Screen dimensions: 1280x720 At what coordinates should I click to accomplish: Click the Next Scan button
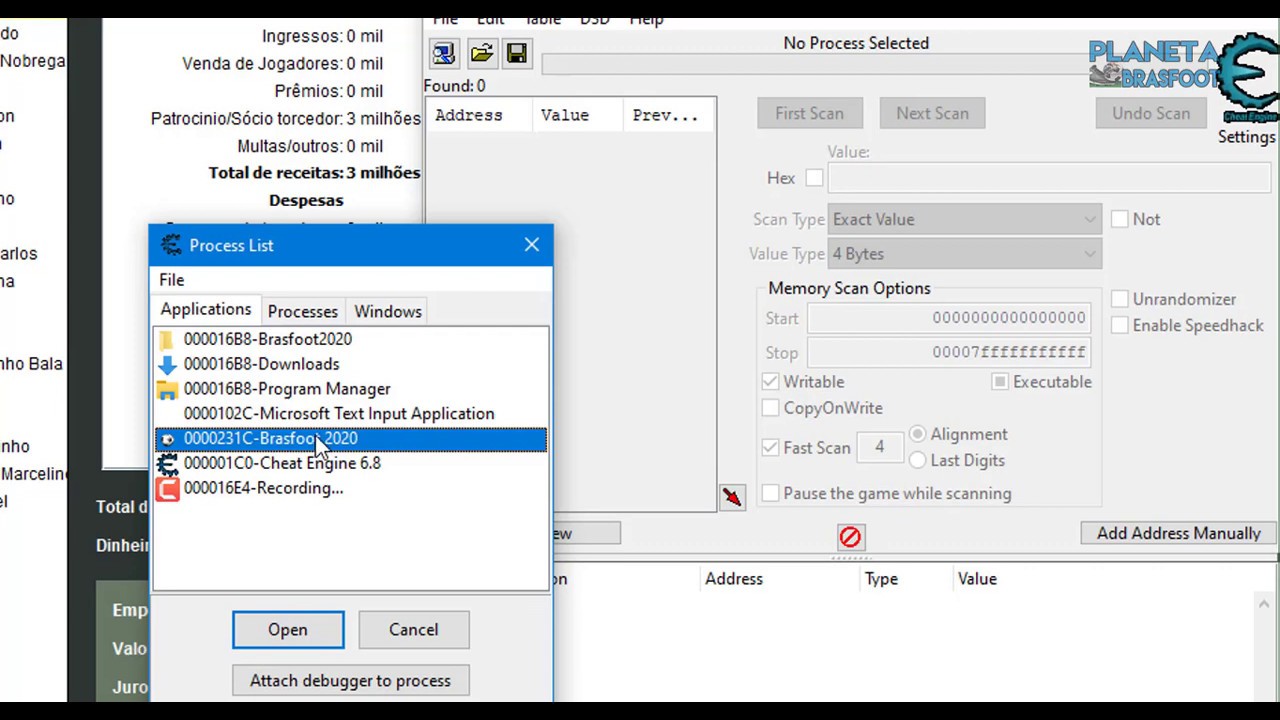tap(932, 113)
